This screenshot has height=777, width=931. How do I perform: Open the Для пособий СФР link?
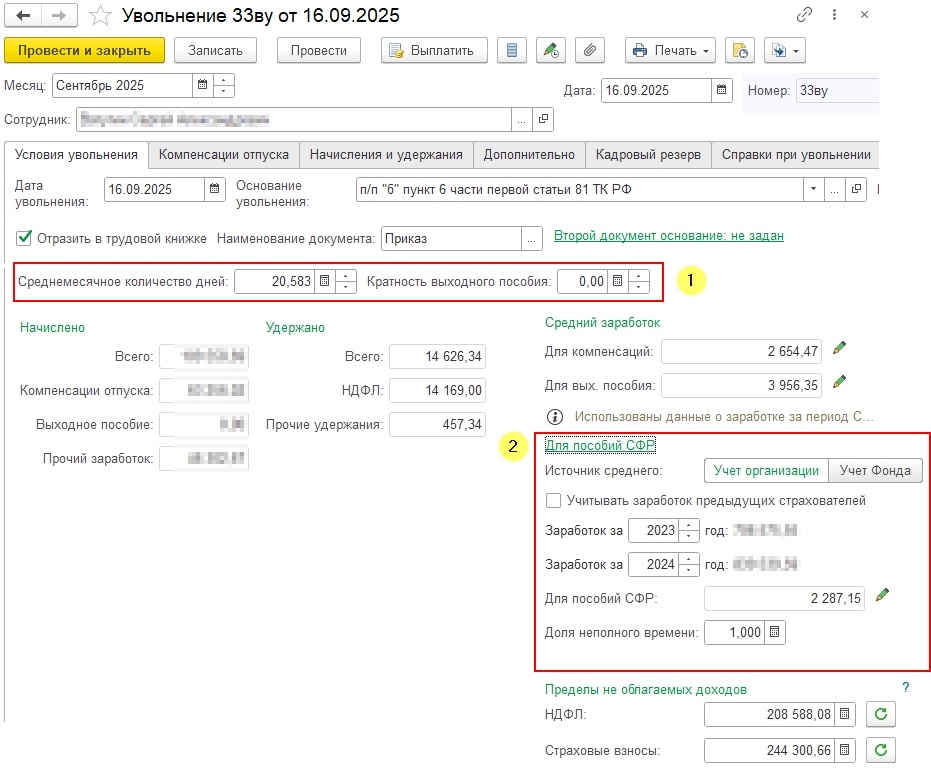[600, 445]
